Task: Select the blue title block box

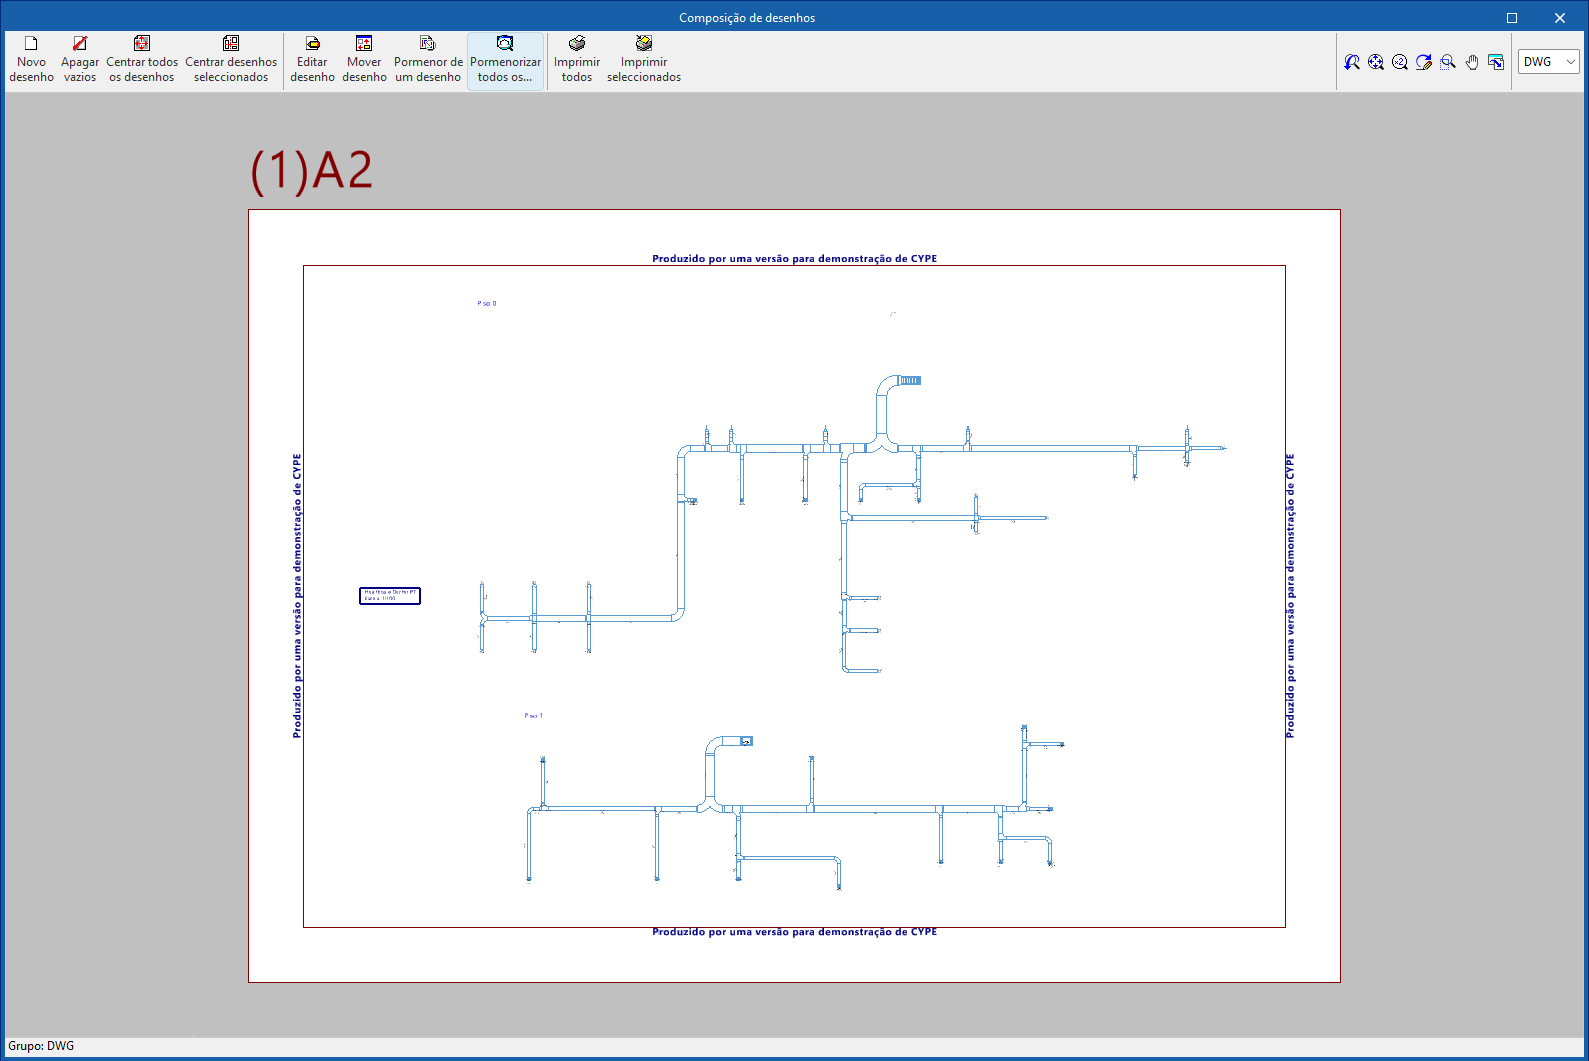Action: click(x=390, y=596)
